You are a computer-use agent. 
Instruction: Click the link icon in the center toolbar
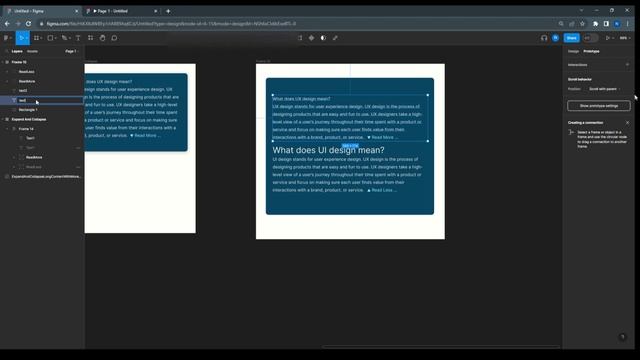click(x=335, y=38)
